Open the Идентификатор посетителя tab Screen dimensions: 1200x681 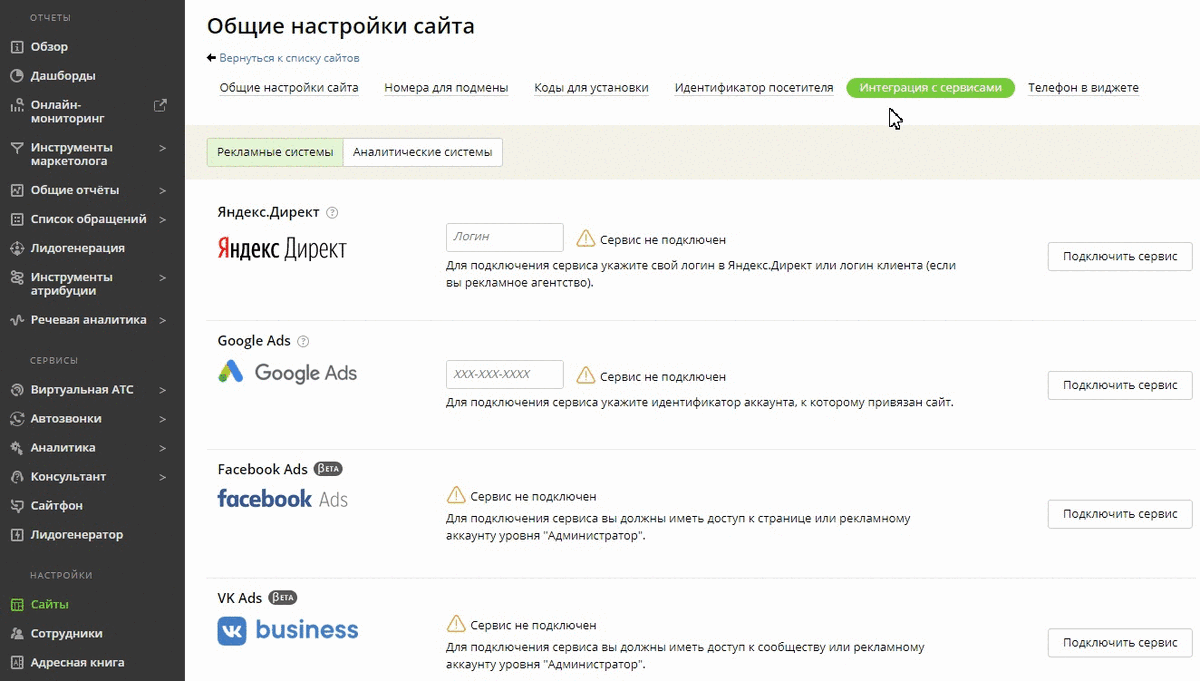(754, 88)
